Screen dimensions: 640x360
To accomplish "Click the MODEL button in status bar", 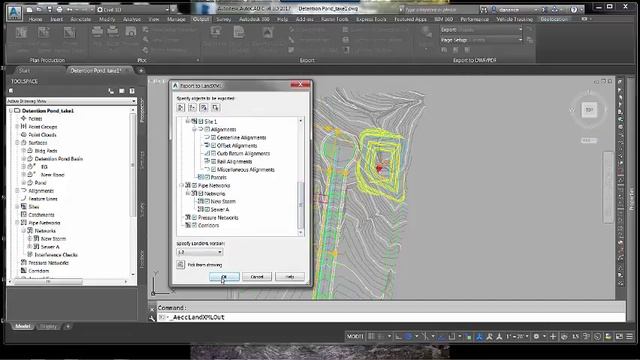I will point(355,336).
